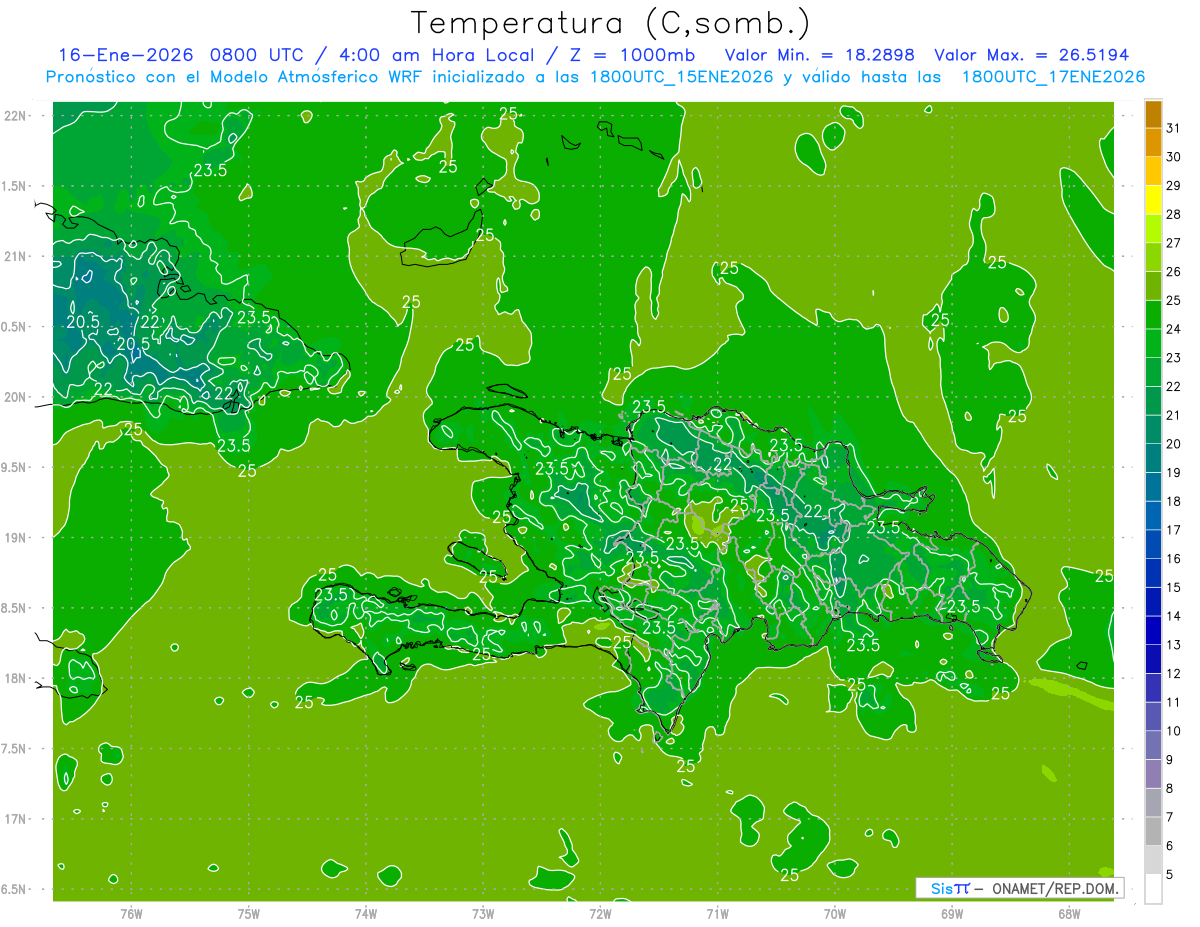Click the "75W" longitude label
1200x927 pixels.
click(248, 914)
